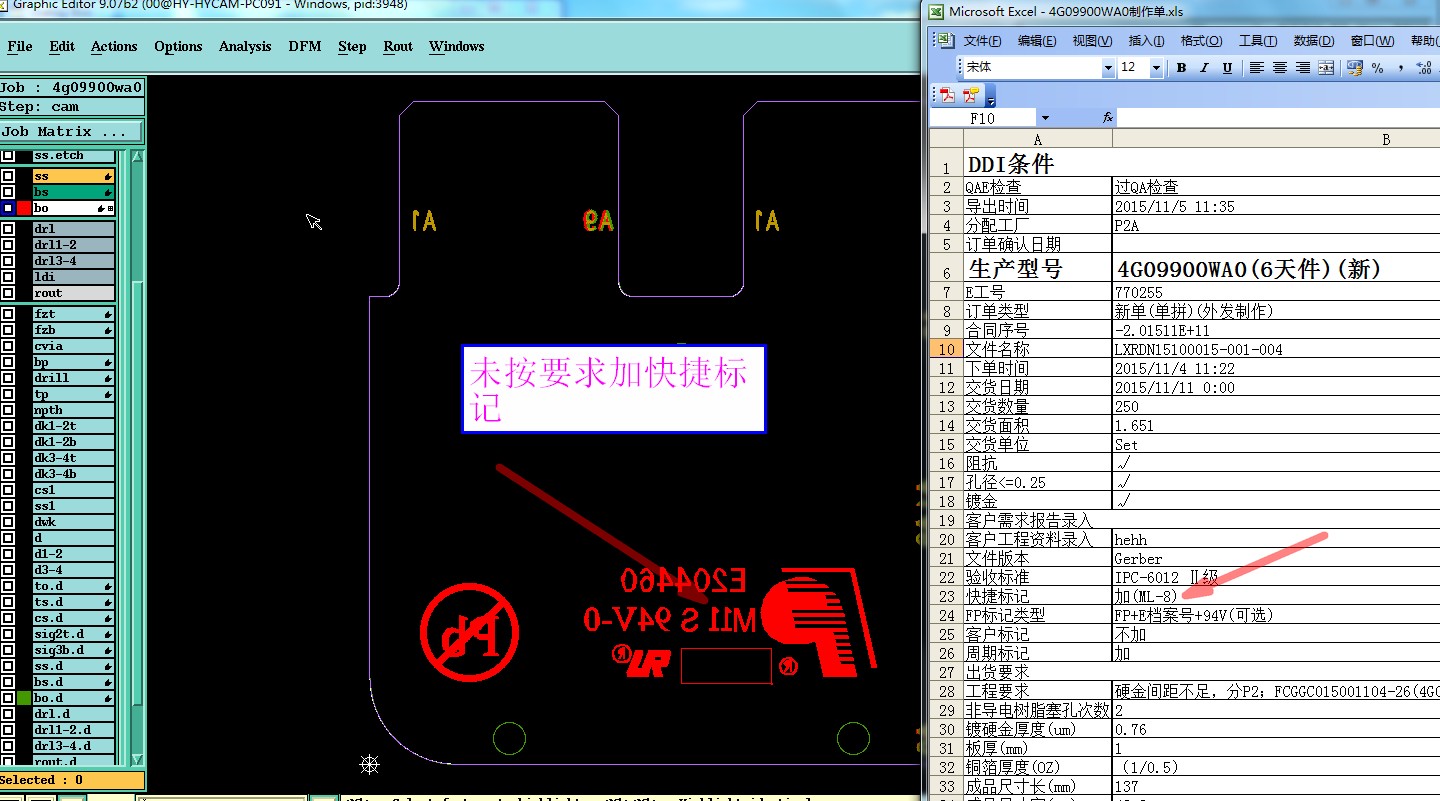The height and width of the screenshot is (801, 1440).
Task: Click second Adobe PDF review icon
Action: 970,95
